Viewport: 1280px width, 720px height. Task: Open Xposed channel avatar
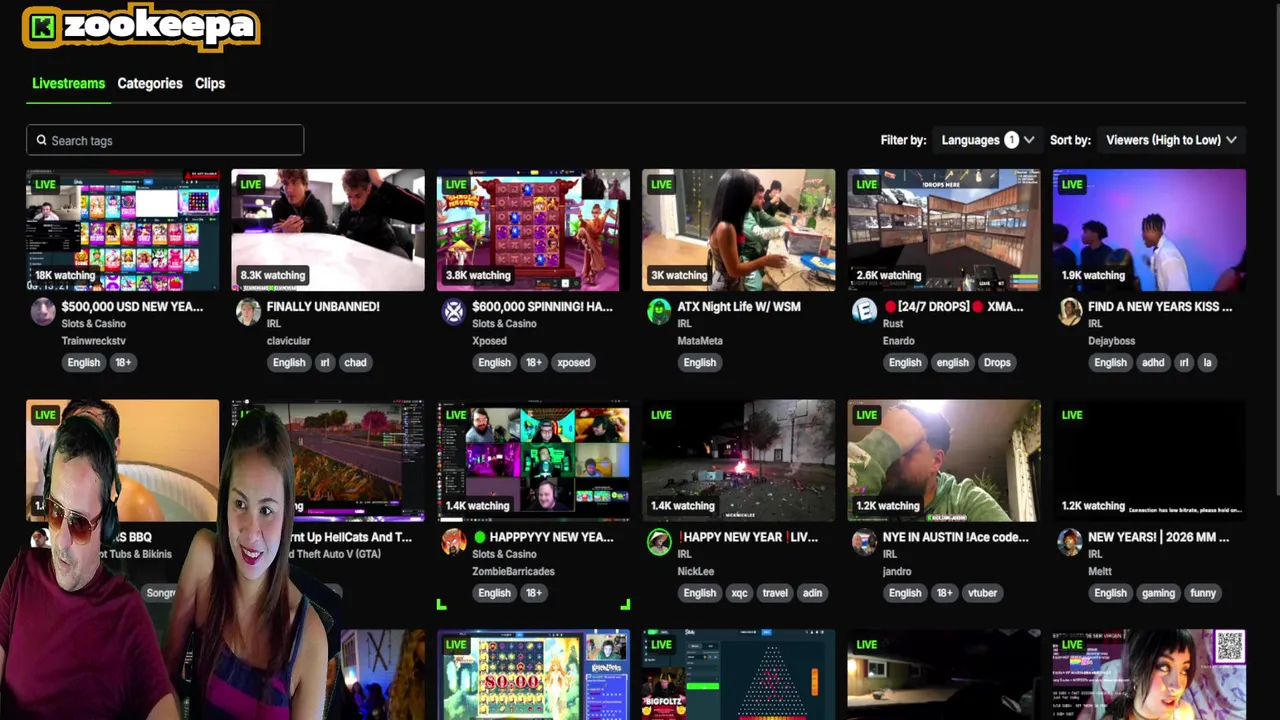click(x=454, y=312)
